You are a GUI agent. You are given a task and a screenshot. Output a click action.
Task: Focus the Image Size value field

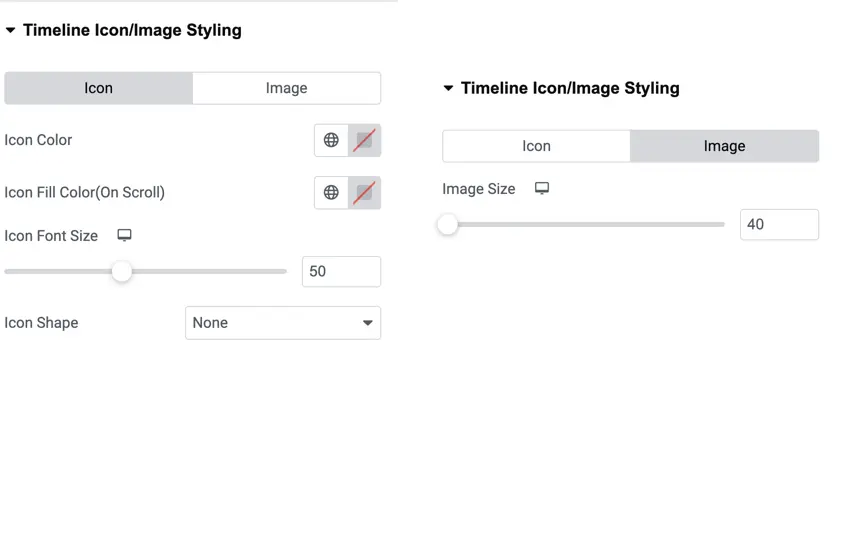(780, 224)
